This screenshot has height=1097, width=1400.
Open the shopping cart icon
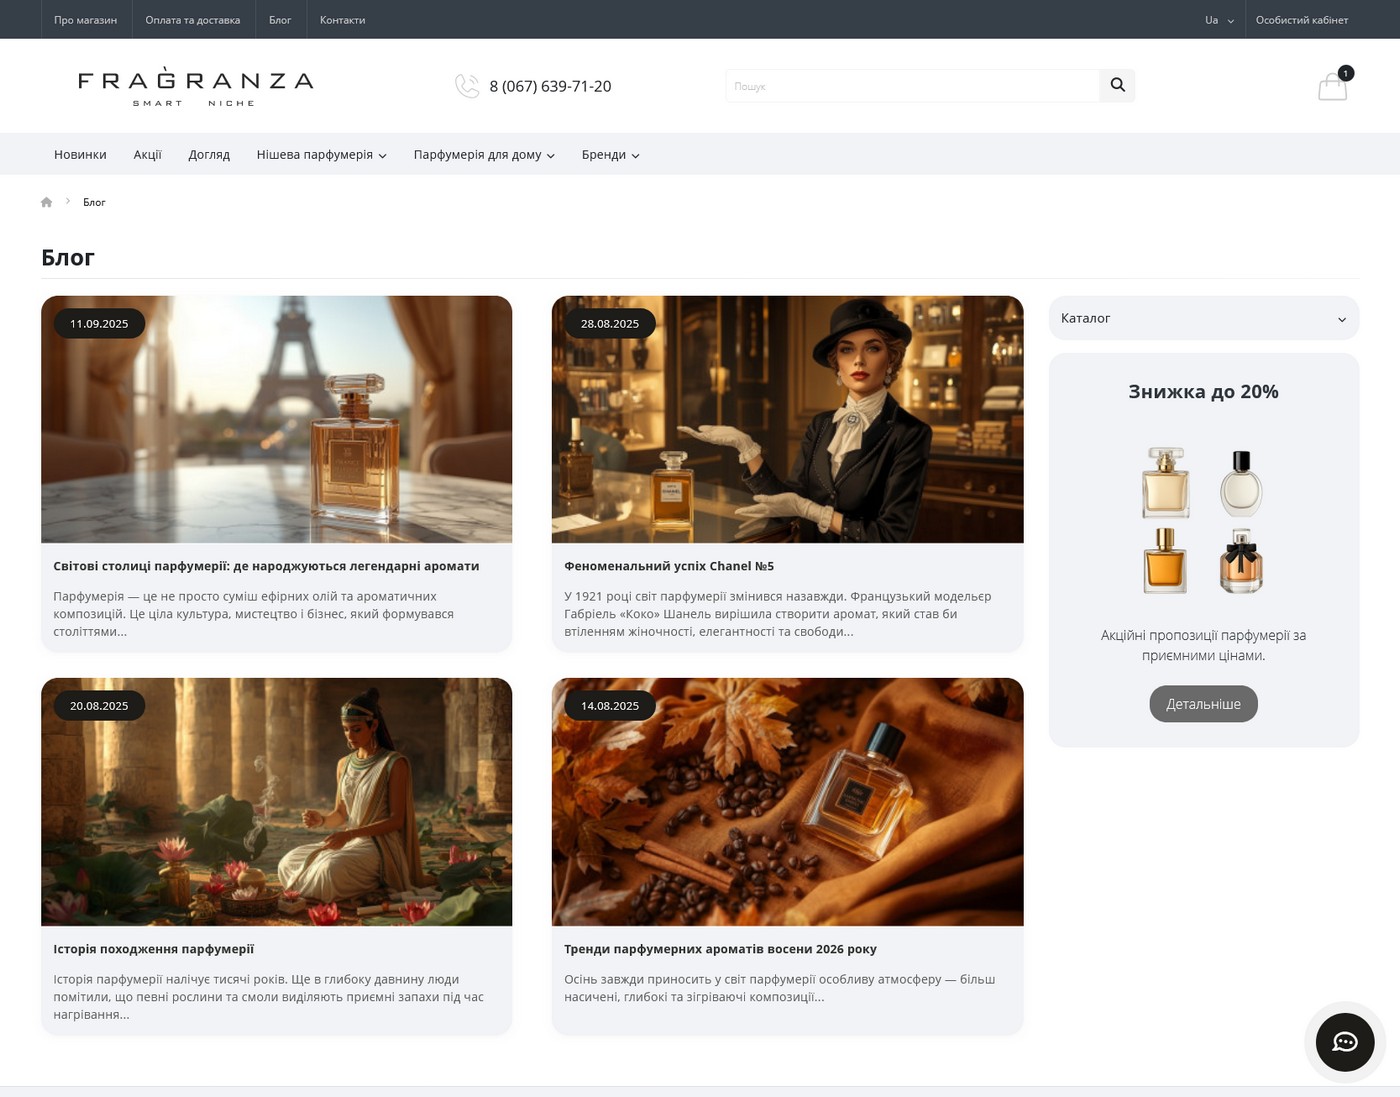point(1332,87)
